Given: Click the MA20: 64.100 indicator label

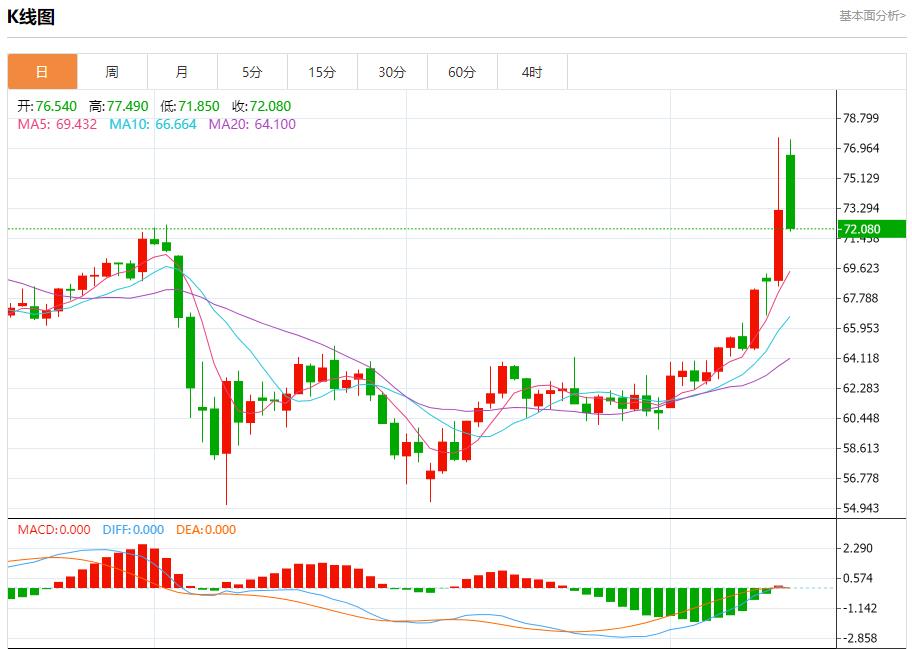Looking at the screenshot, I should coord(252,124).
